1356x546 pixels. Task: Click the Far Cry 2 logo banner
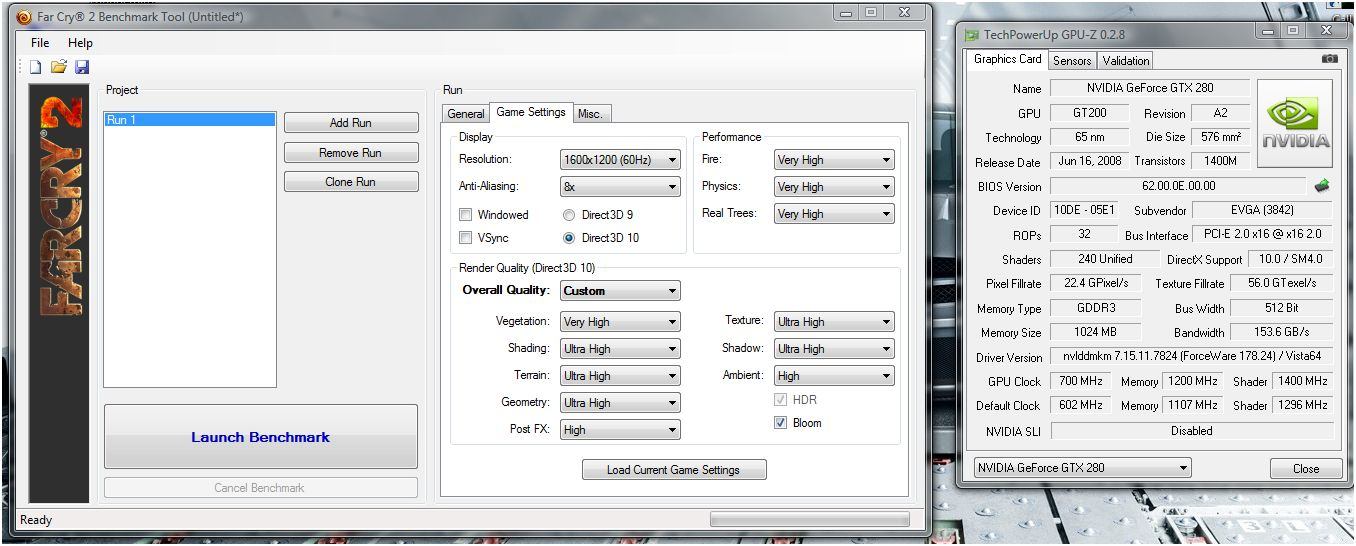[x=59, y=293]
